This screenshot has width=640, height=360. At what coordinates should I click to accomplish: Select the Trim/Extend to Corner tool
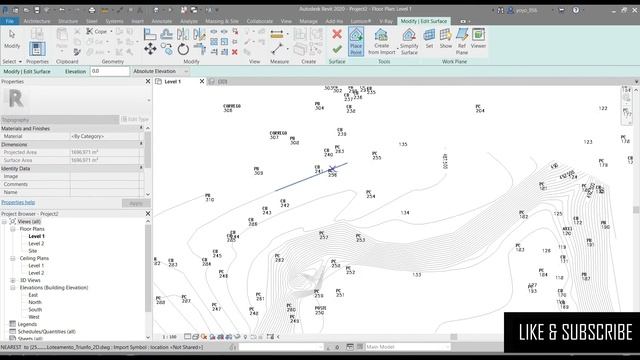pos(199,49)
